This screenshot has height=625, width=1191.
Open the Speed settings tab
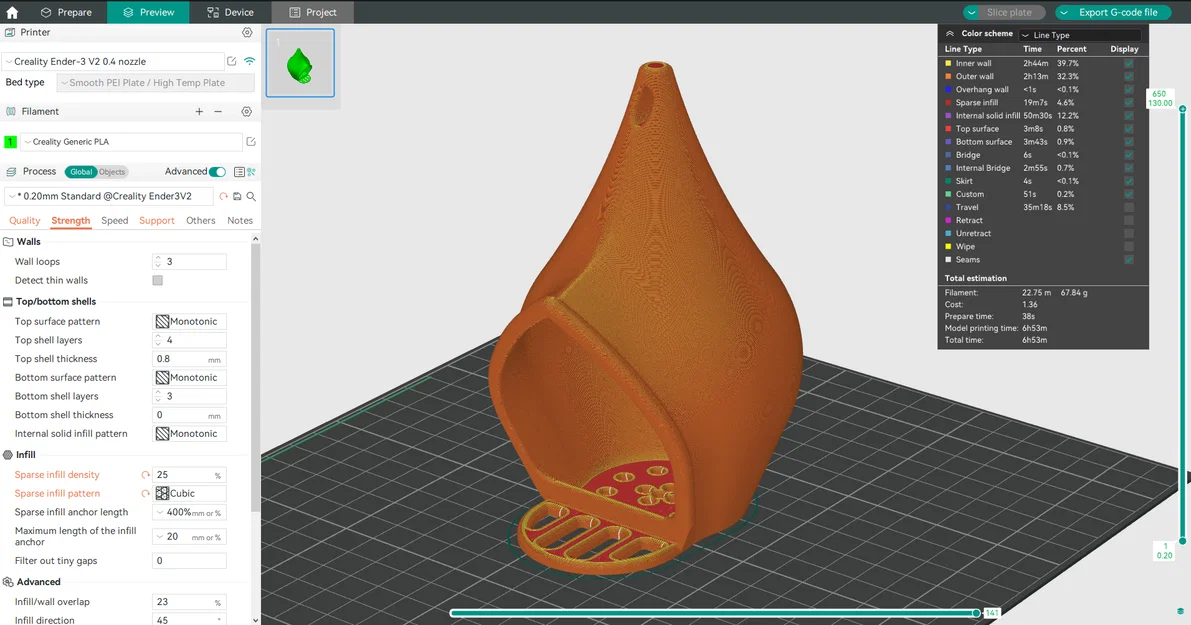[x=115, y=221]
